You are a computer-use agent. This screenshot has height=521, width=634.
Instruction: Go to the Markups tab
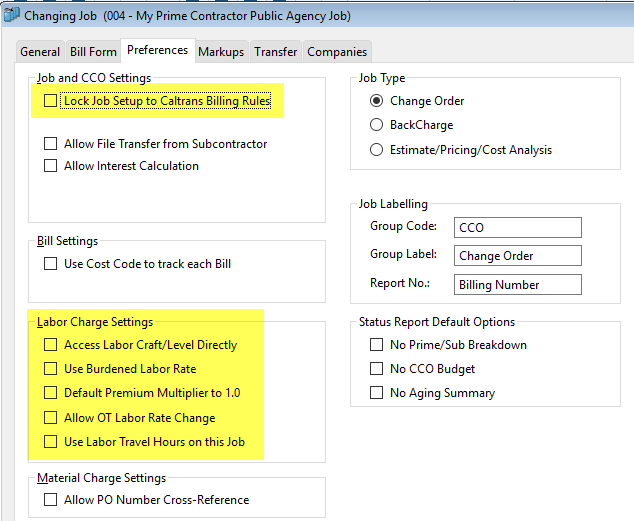click(x=221, y=52)
